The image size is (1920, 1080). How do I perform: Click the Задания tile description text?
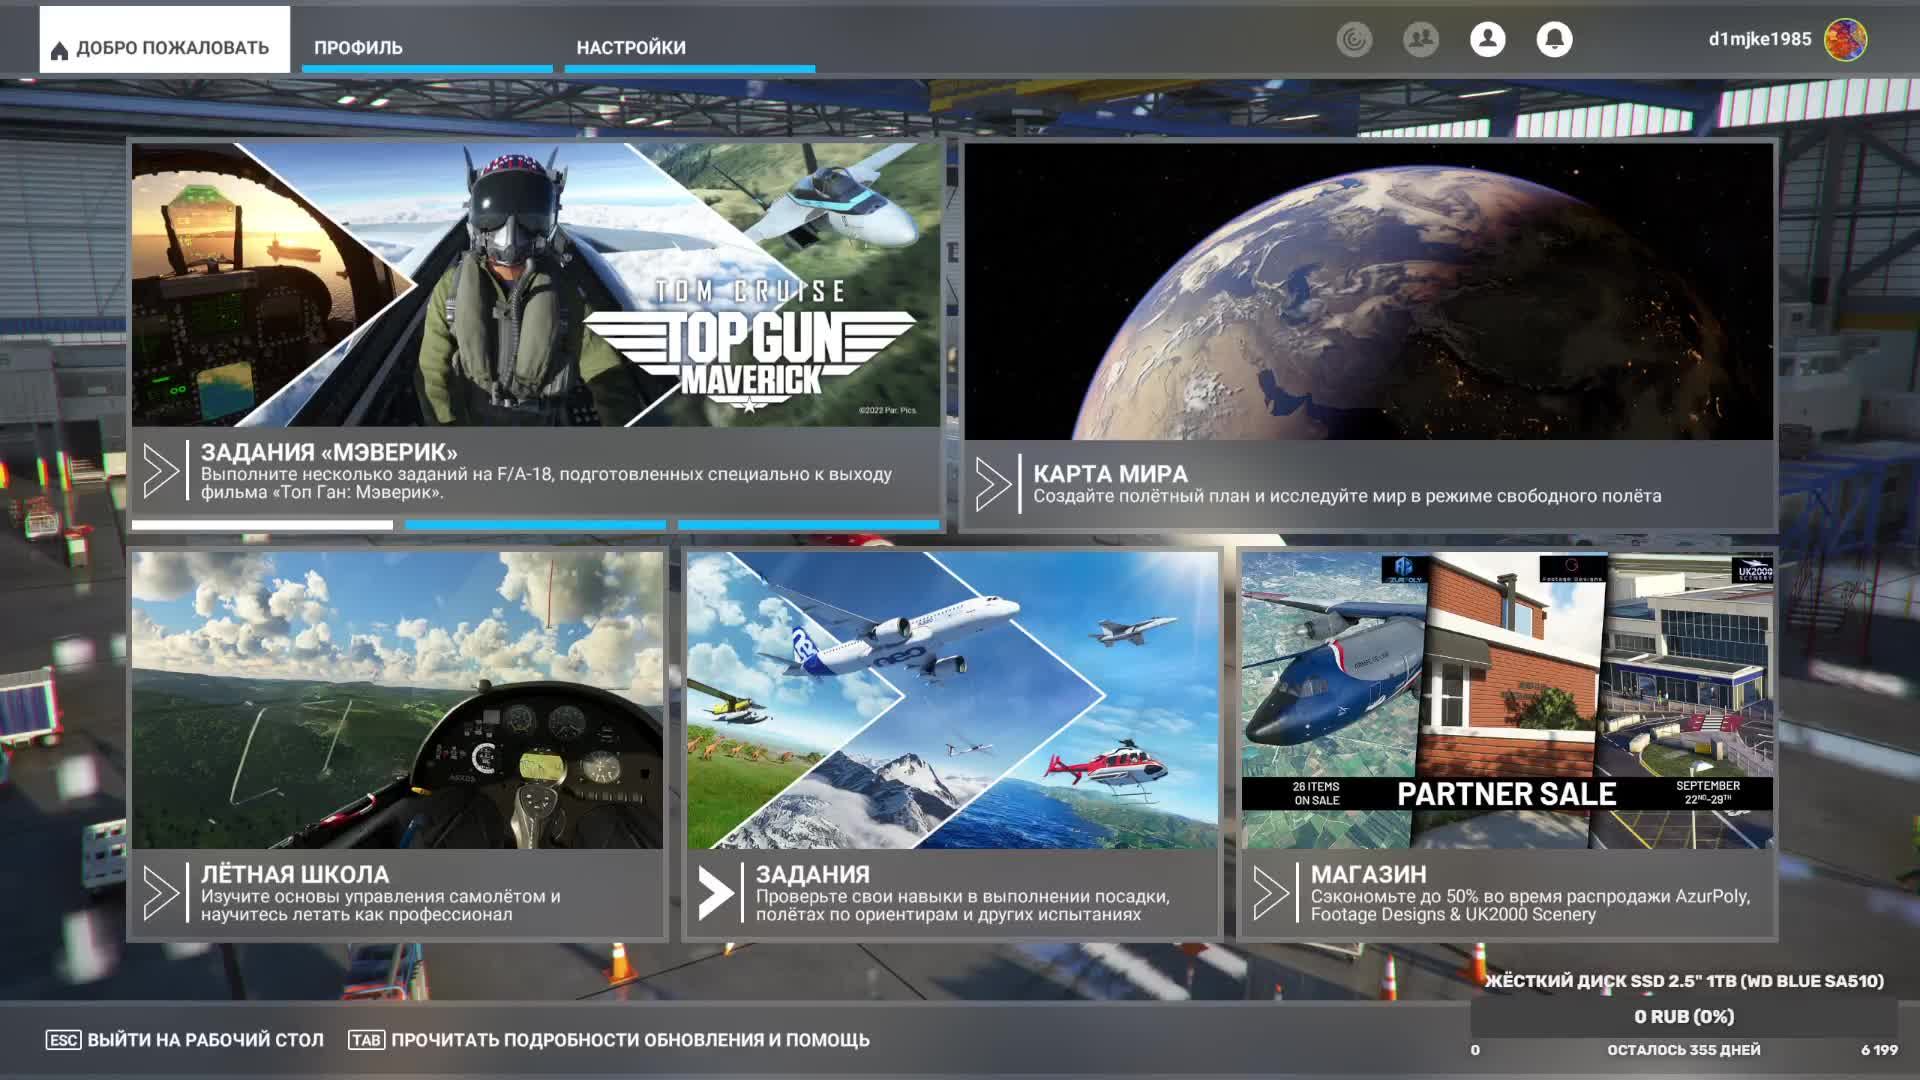(962, 905)
